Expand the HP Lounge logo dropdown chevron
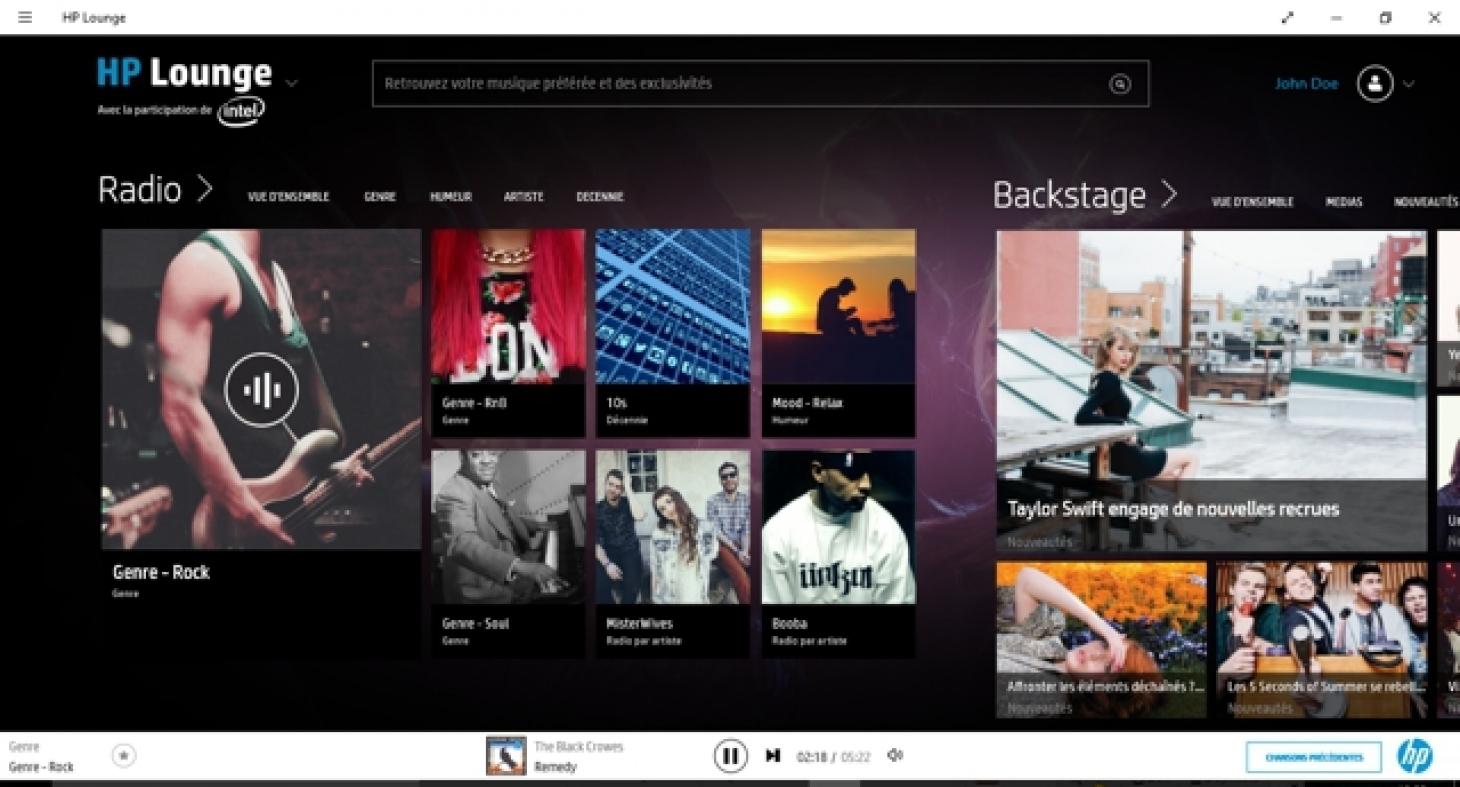 tap(291, 82)
